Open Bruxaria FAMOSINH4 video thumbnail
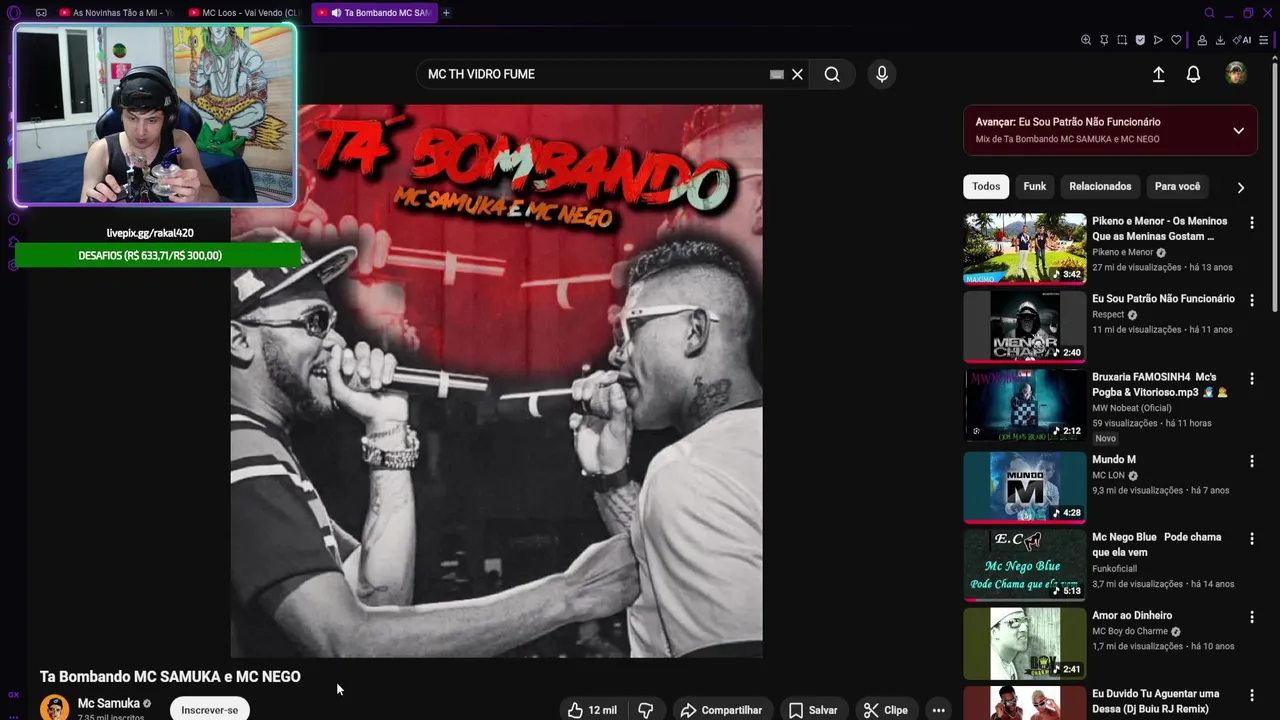The image size is (1280, 720). point(1024,405)
